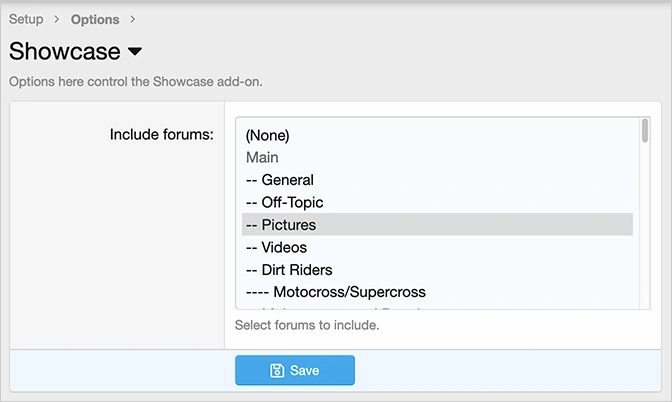Select the Main category in forums list

[x=262, y=158]
